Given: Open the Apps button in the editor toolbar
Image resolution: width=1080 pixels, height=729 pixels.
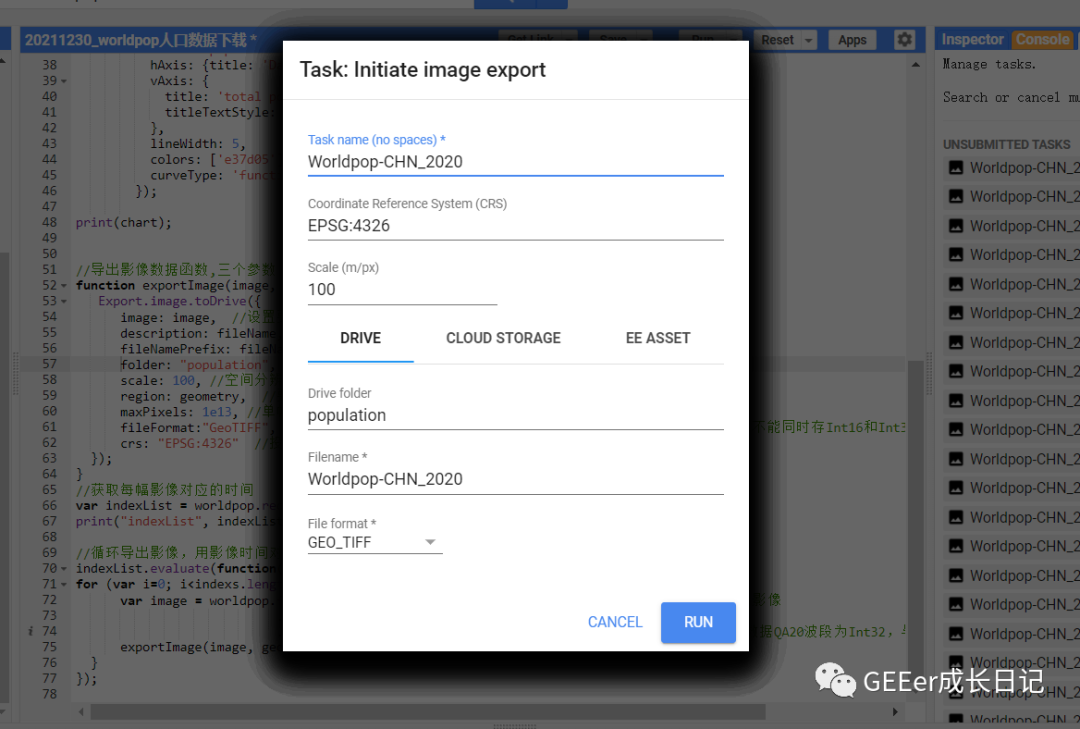Looking at the screenshot, I should point(852,40).
